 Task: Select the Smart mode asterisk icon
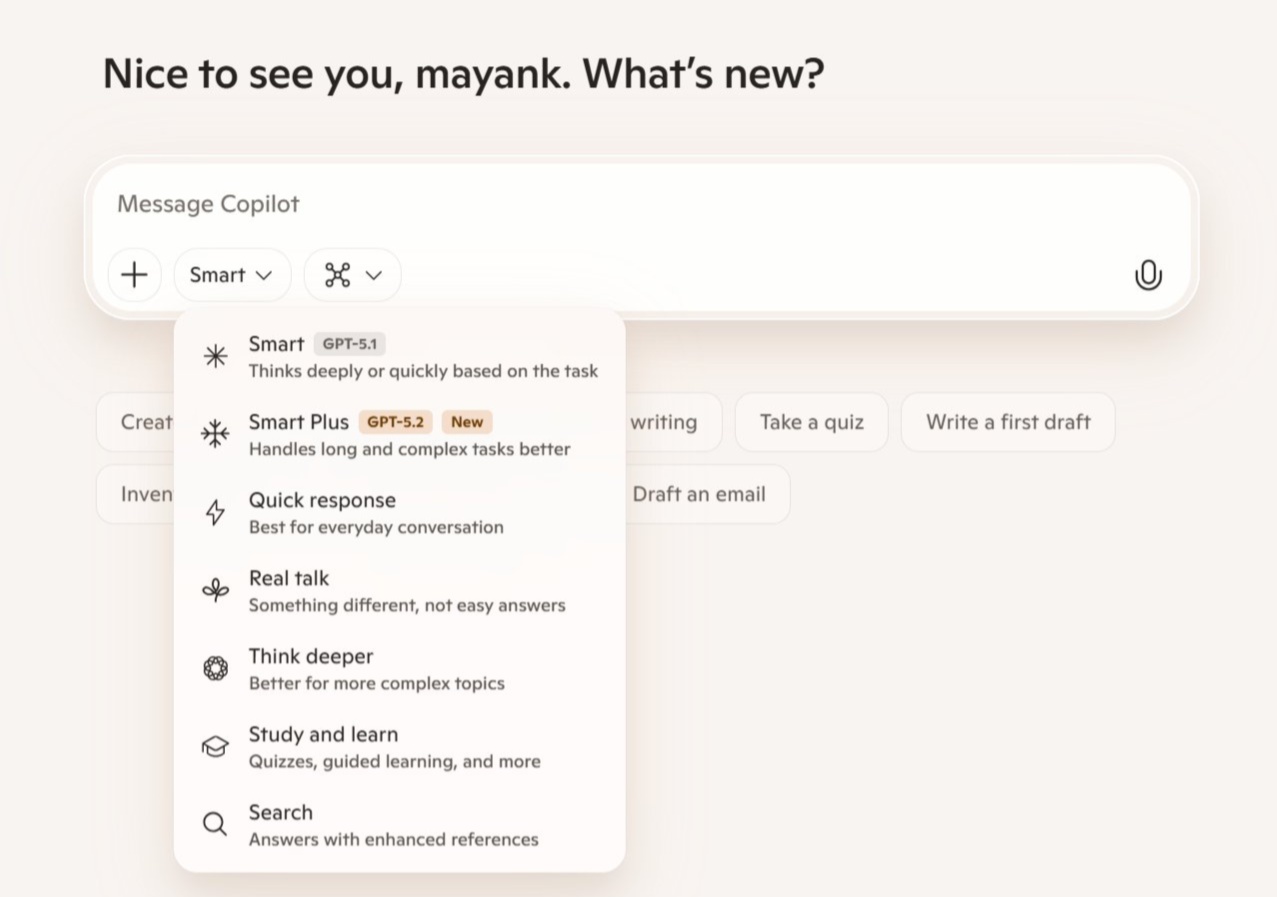coord(215,355)
